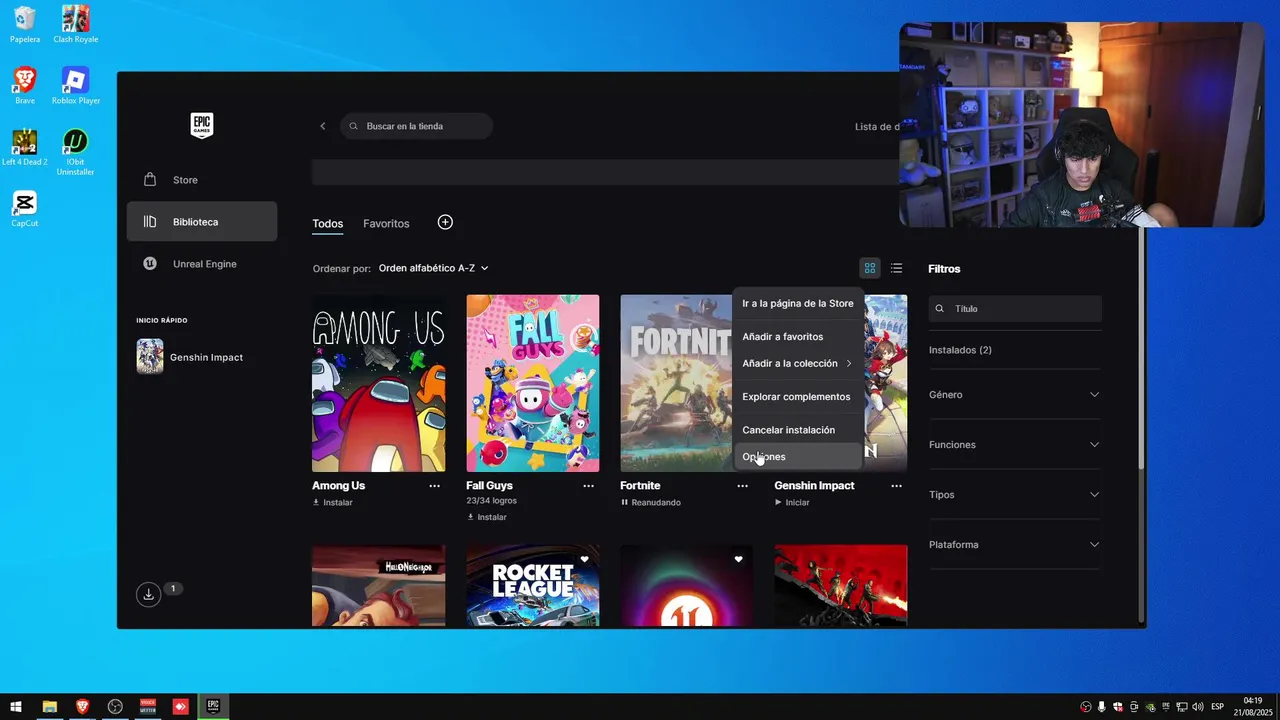Click 'Ir a la página de la Store' menu entry
Viewport: 1280px width, 720px height.
pos(797,303)
